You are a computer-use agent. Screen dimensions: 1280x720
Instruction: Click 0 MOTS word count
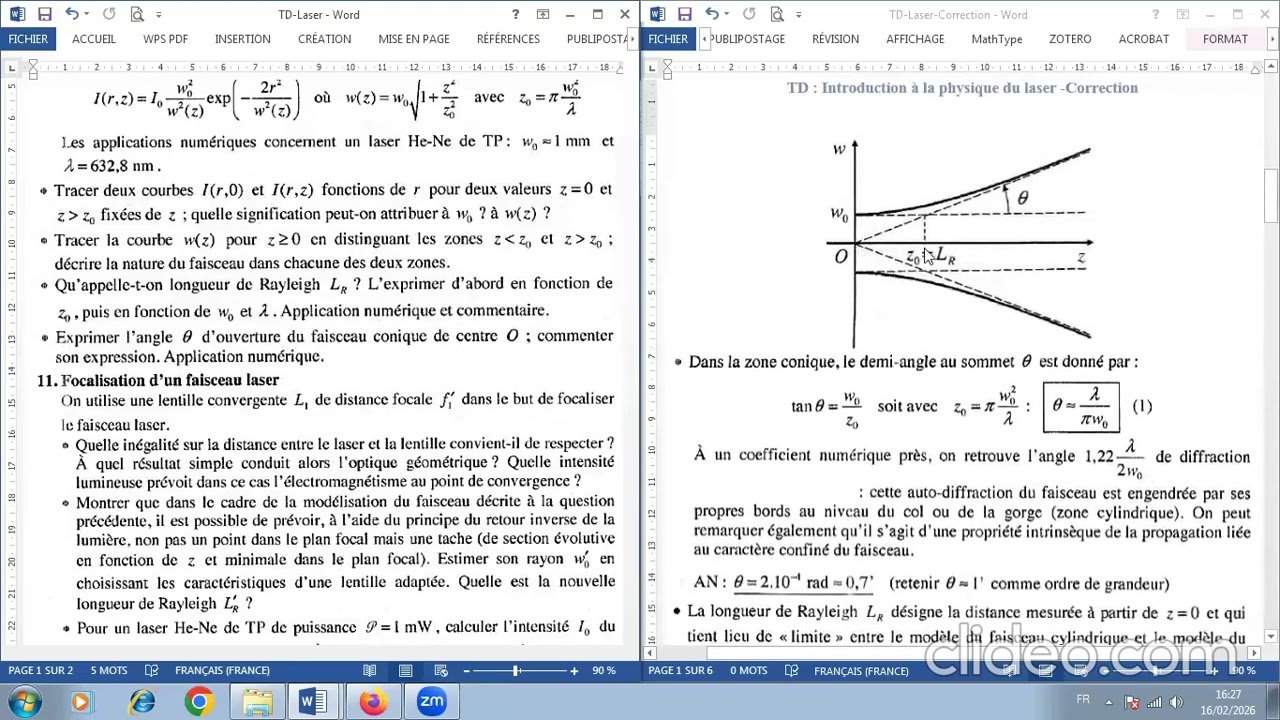(x=749, y=671)
